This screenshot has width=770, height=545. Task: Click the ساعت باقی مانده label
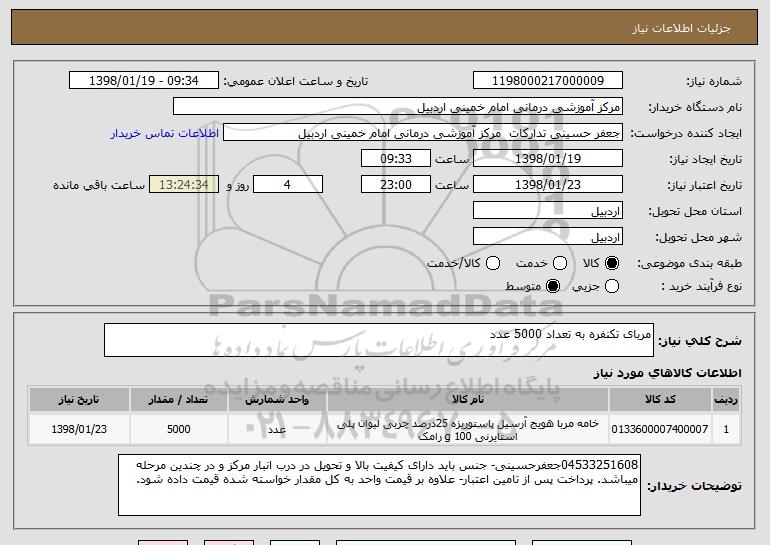99,186
